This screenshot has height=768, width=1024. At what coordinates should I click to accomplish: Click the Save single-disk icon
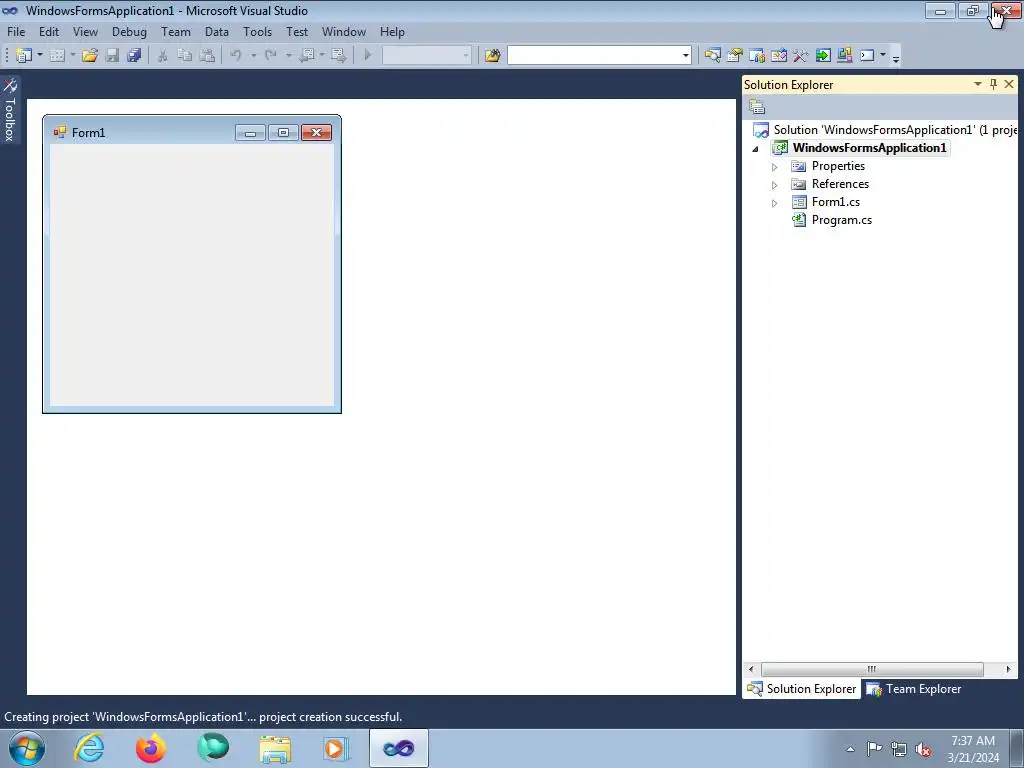point(112,56)
